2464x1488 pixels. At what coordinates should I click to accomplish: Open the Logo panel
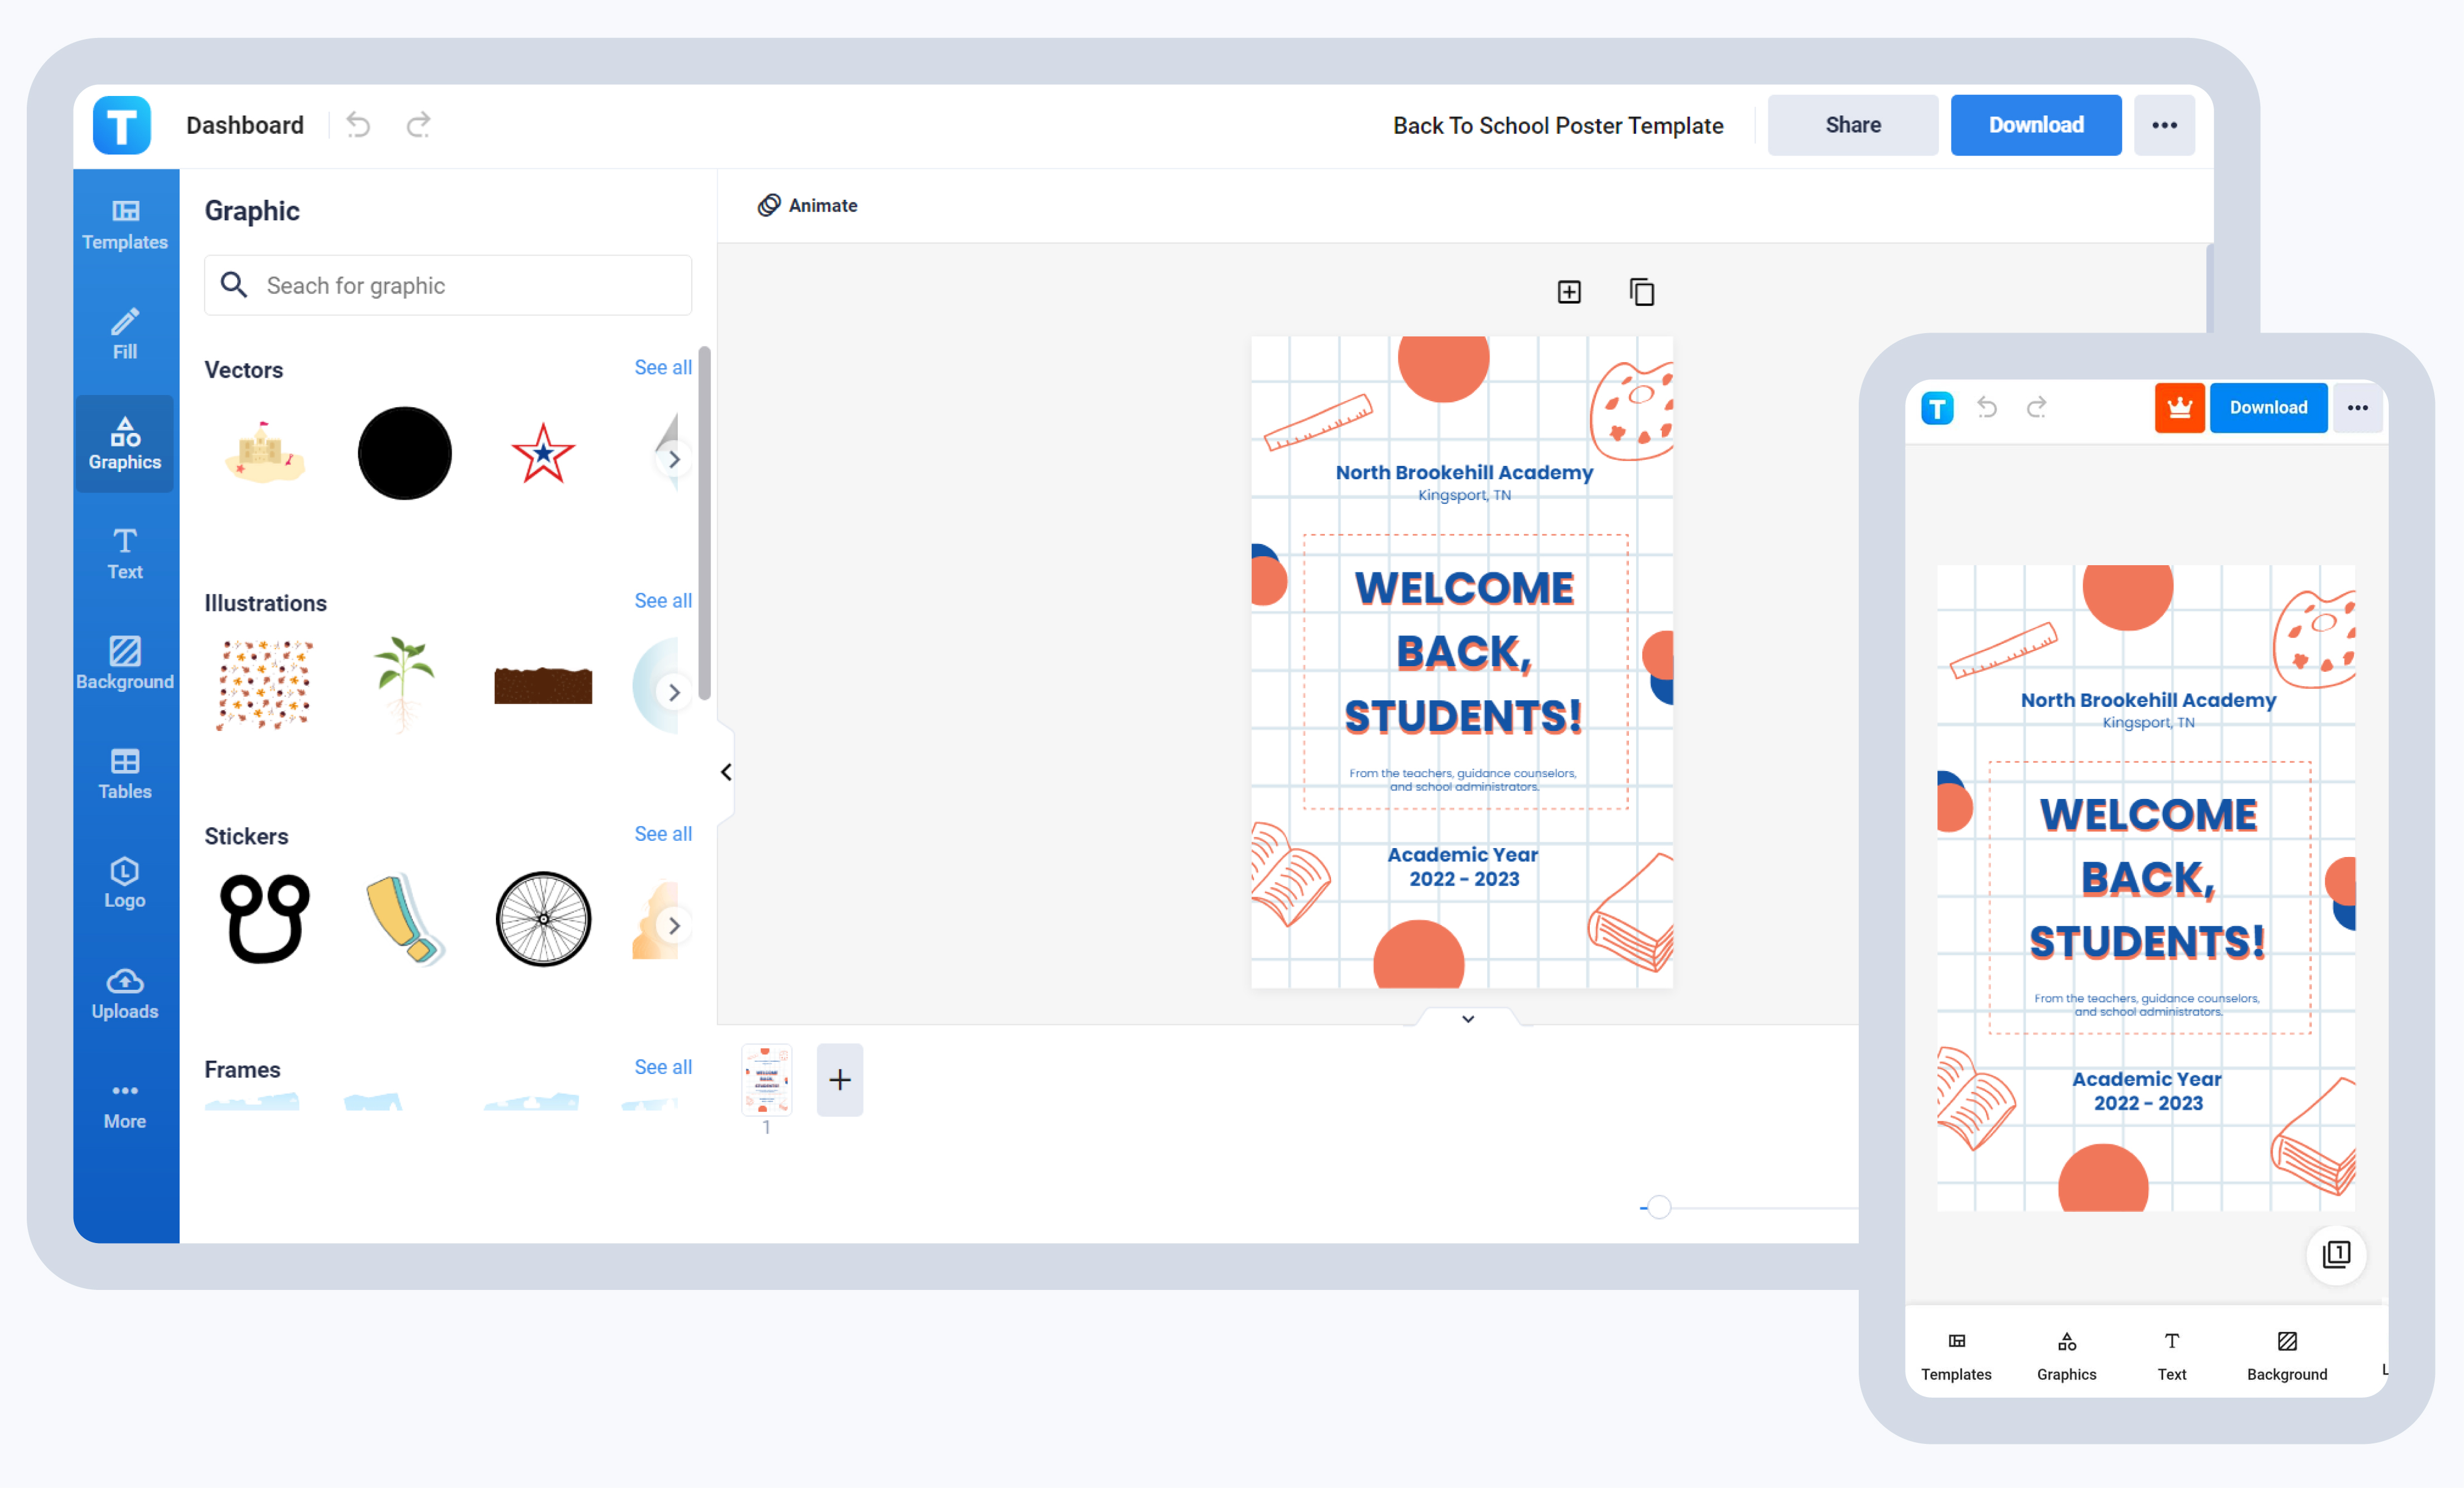click(124, 883)
